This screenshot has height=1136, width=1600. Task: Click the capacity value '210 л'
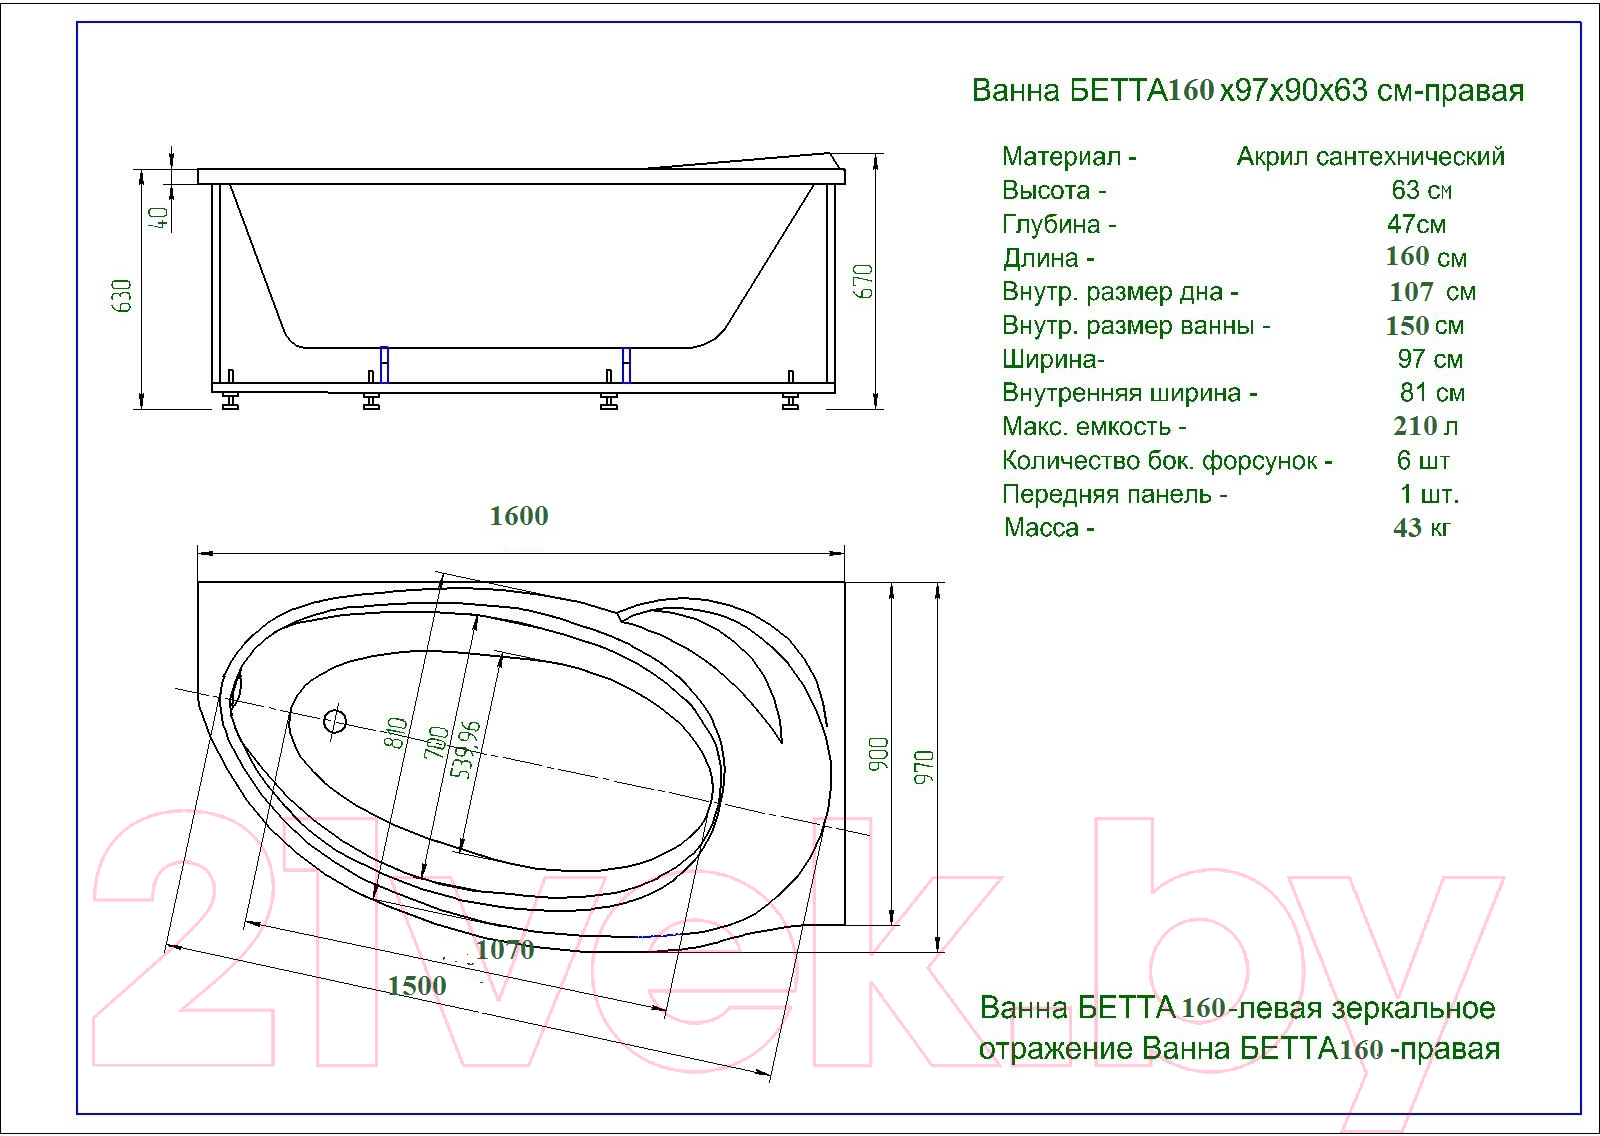1425,426
